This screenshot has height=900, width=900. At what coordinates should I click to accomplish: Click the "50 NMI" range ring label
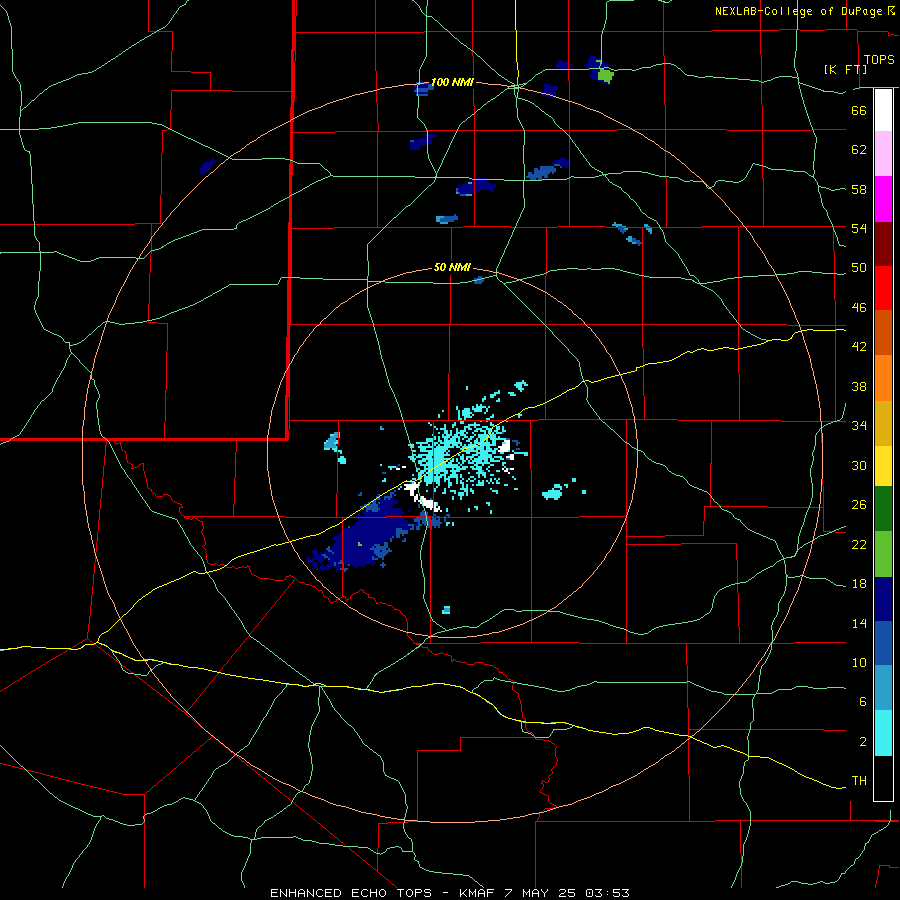click(x=452, y=267)
